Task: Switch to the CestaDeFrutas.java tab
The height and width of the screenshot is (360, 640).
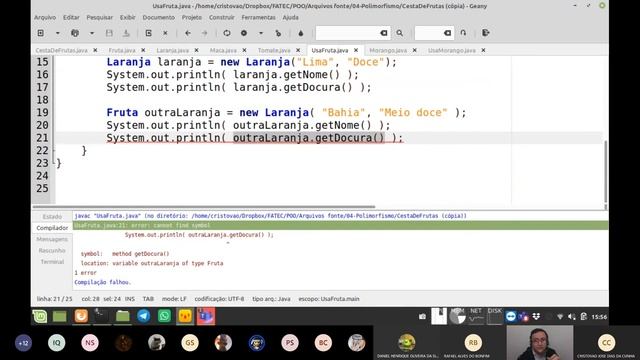Action: click(x=62, y=50)
